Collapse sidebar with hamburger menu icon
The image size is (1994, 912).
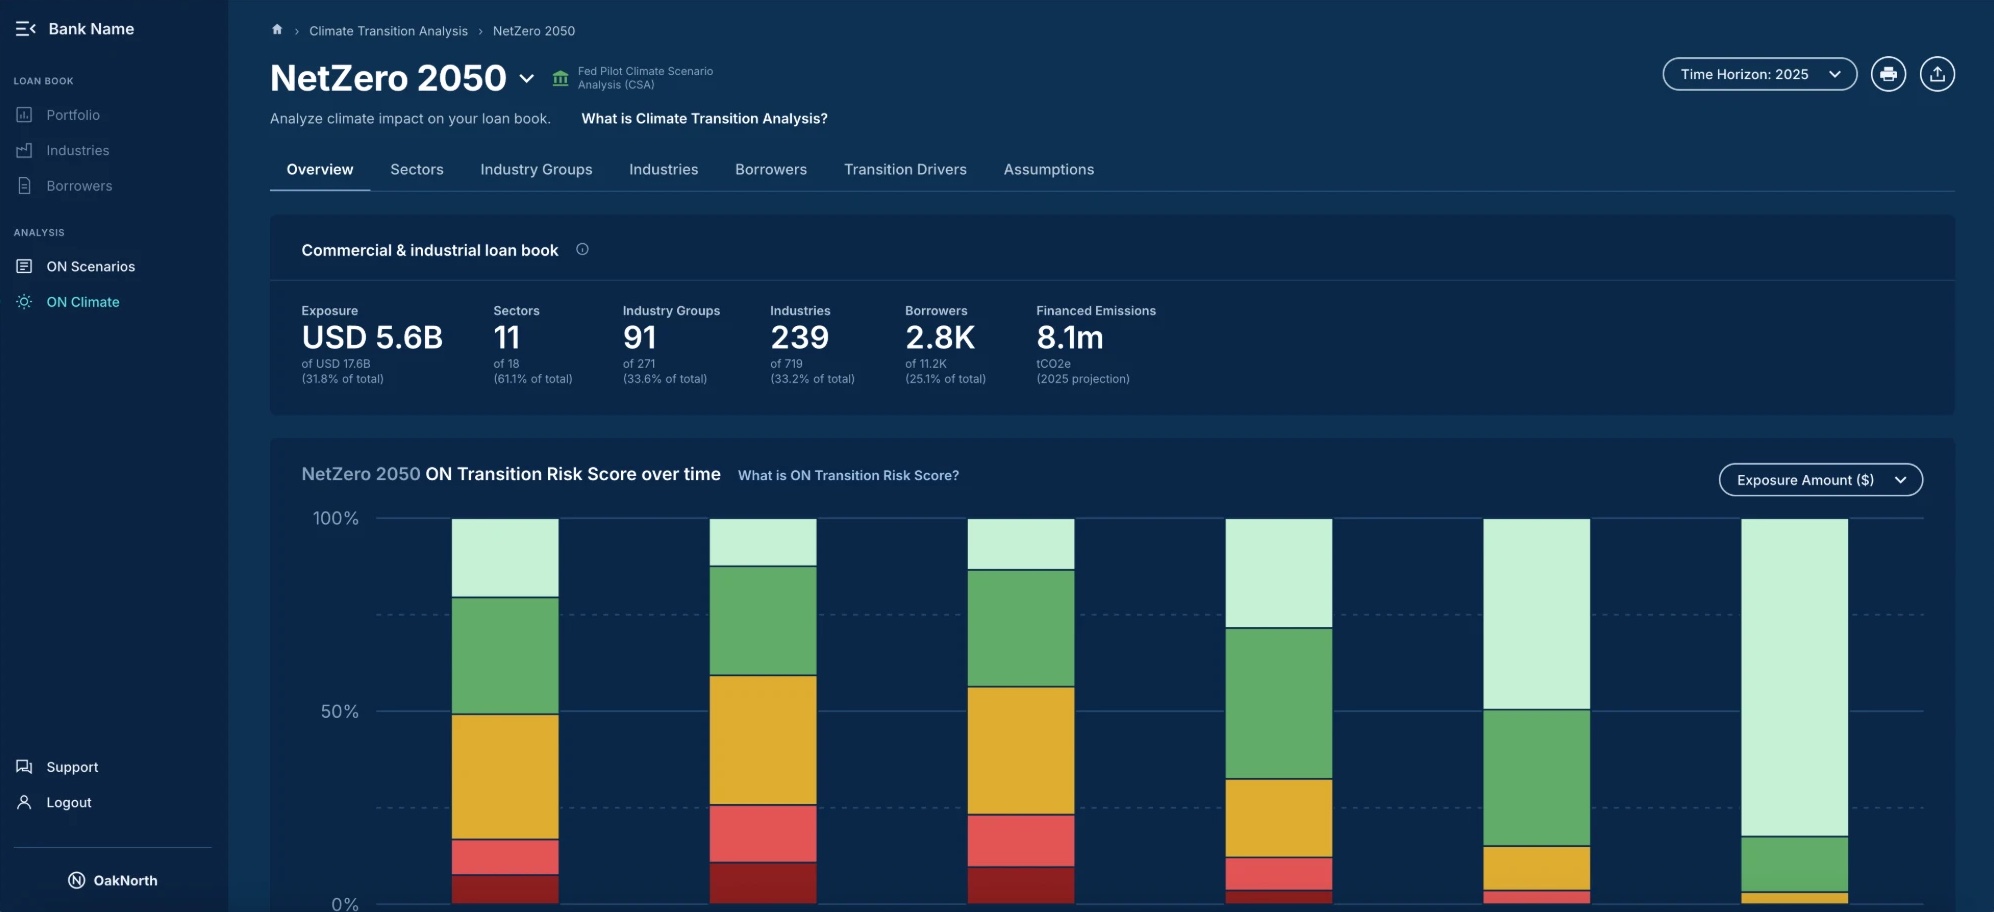(x=26, y=29)
